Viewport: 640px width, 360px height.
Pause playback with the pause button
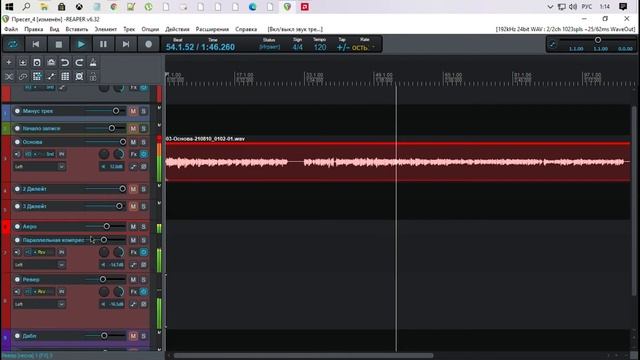[103, 44]
